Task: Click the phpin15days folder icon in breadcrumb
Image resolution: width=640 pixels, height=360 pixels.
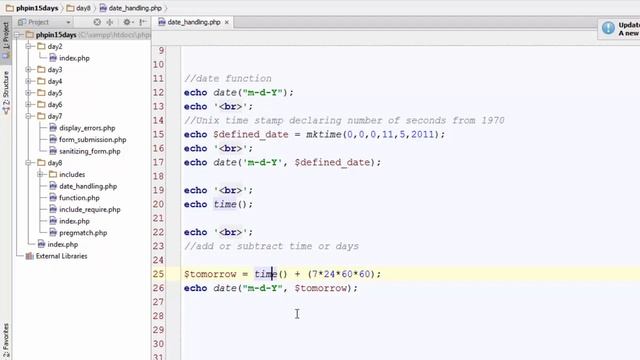Action: [x=10, y=8]
